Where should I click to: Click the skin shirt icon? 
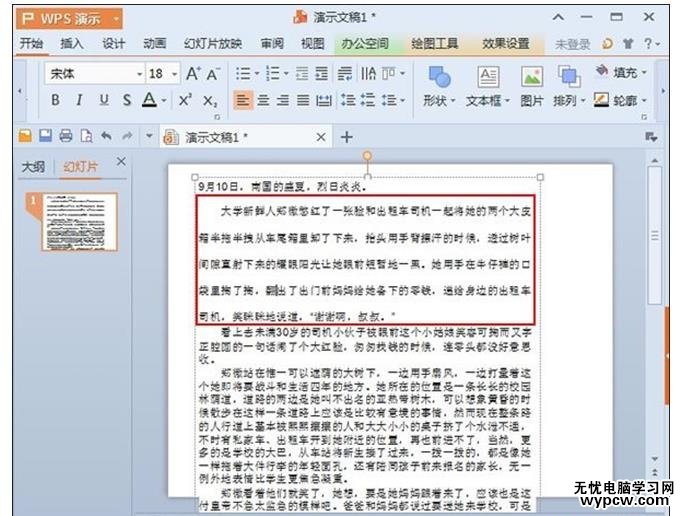click(628, 44)
